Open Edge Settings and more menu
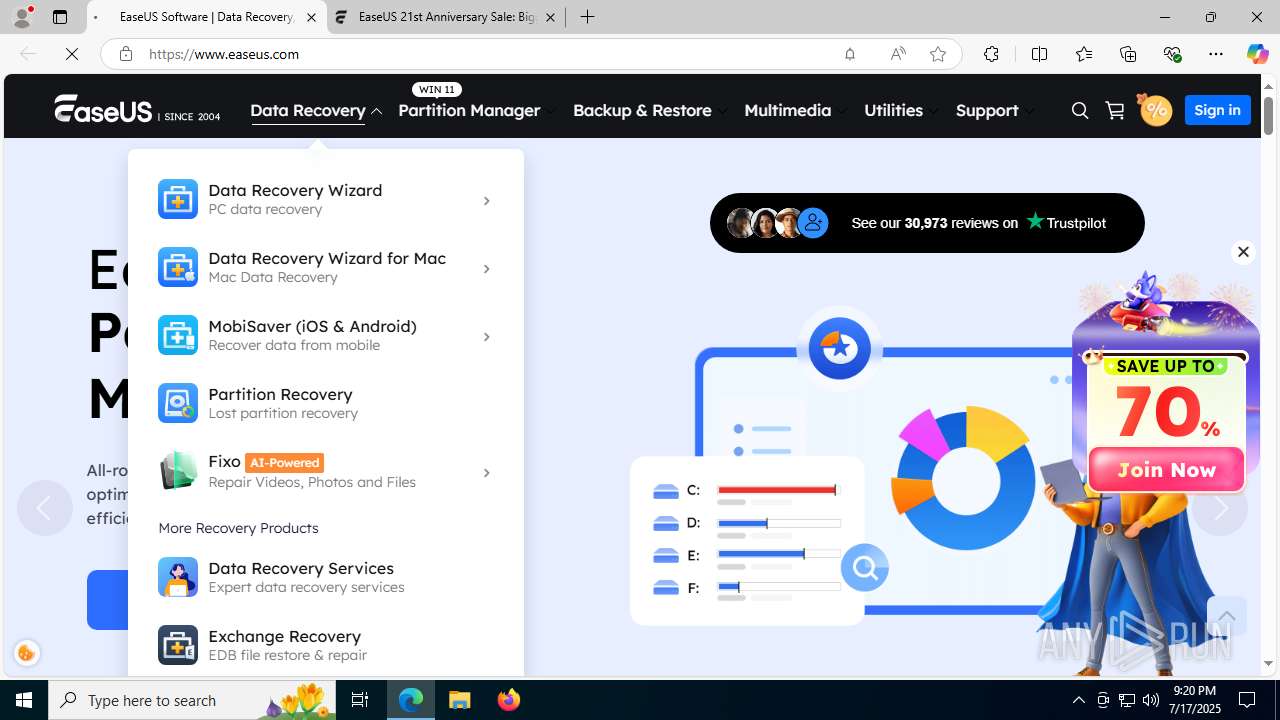The width and height of the screenshot is (1280, 720). (1216, 54)
